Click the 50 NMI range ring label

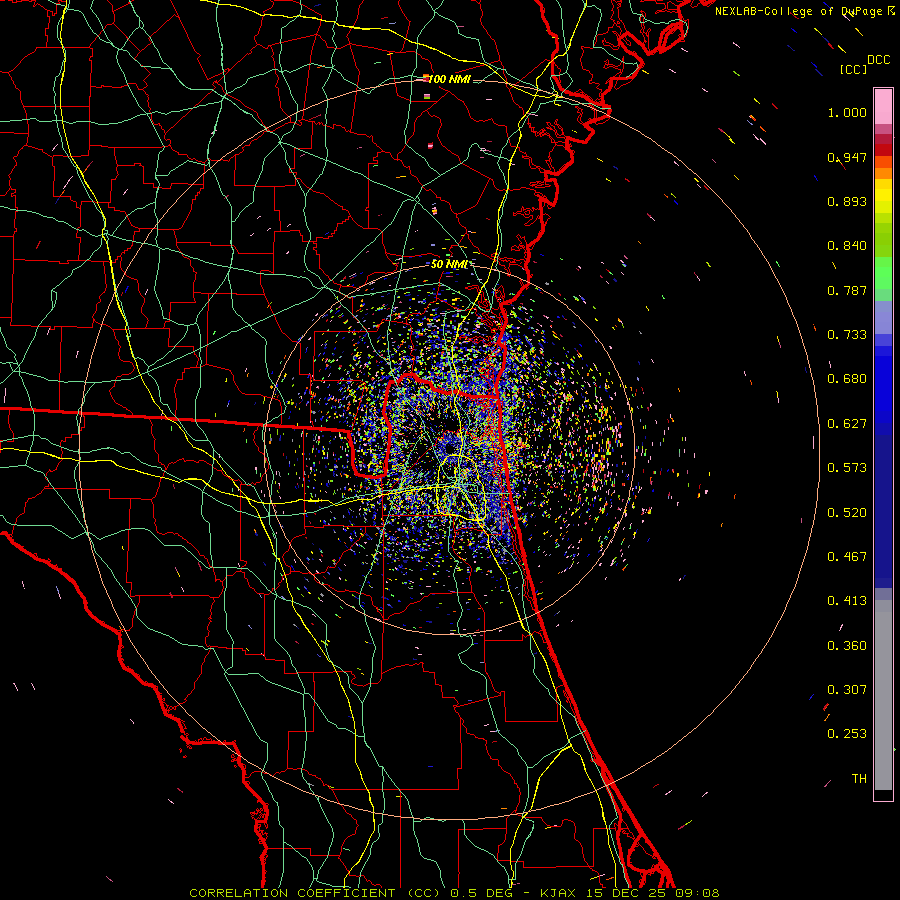pos(449,264)
